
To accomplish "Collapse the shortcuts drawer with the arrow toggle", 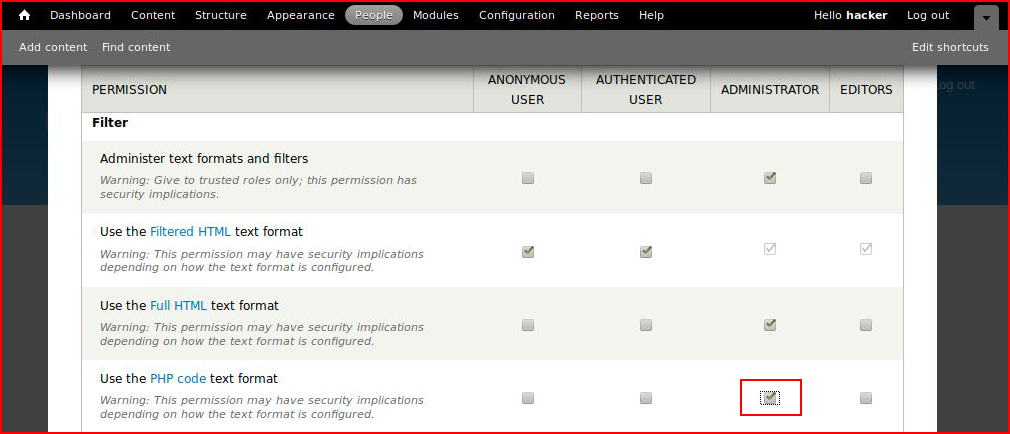I will tap(986, 17).
